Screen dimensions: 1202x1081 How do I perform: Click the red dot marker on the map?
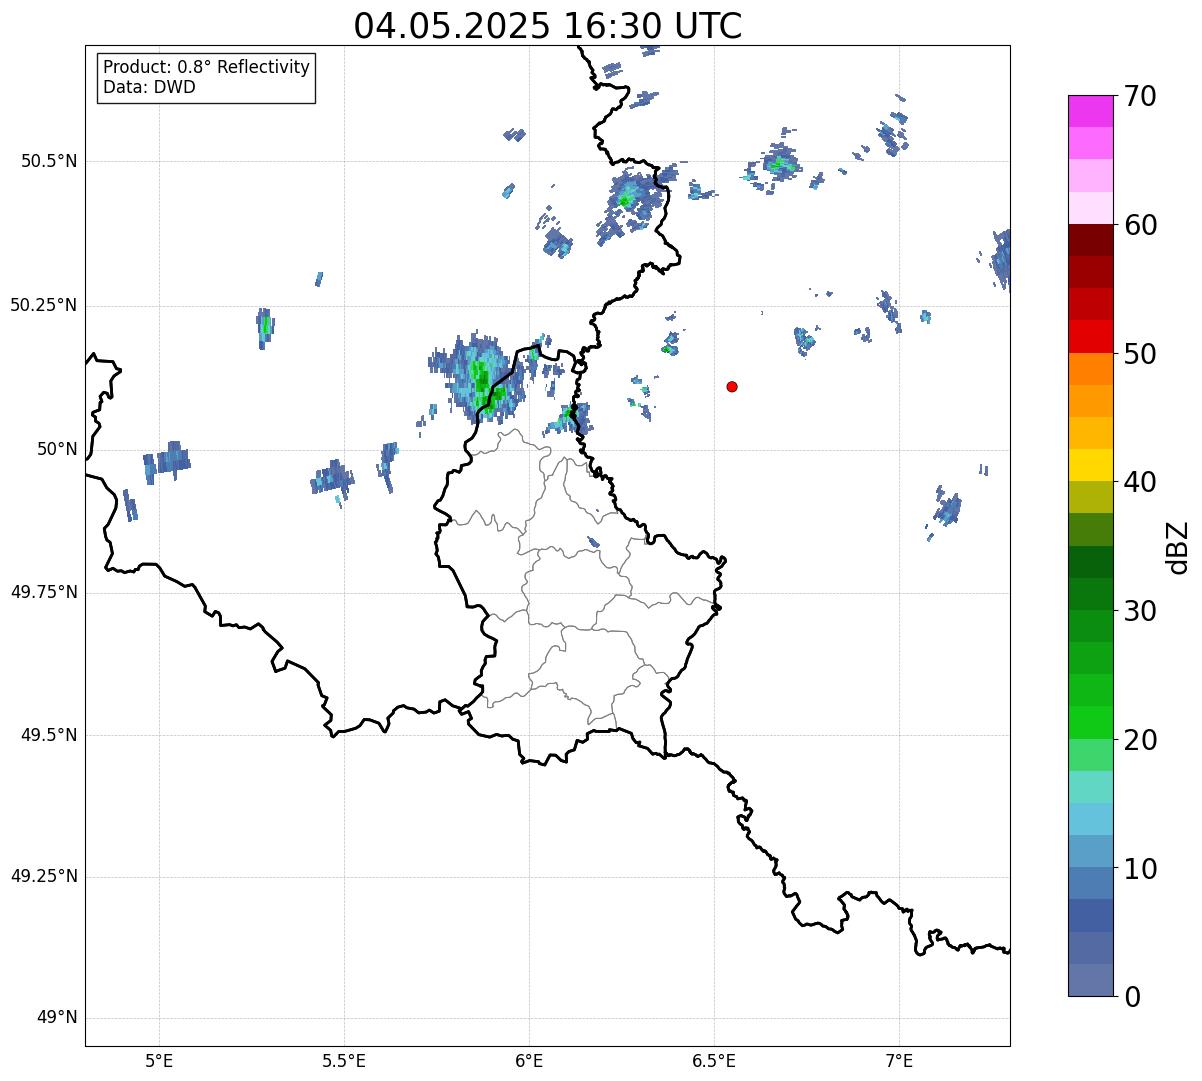tap(732, 386)
